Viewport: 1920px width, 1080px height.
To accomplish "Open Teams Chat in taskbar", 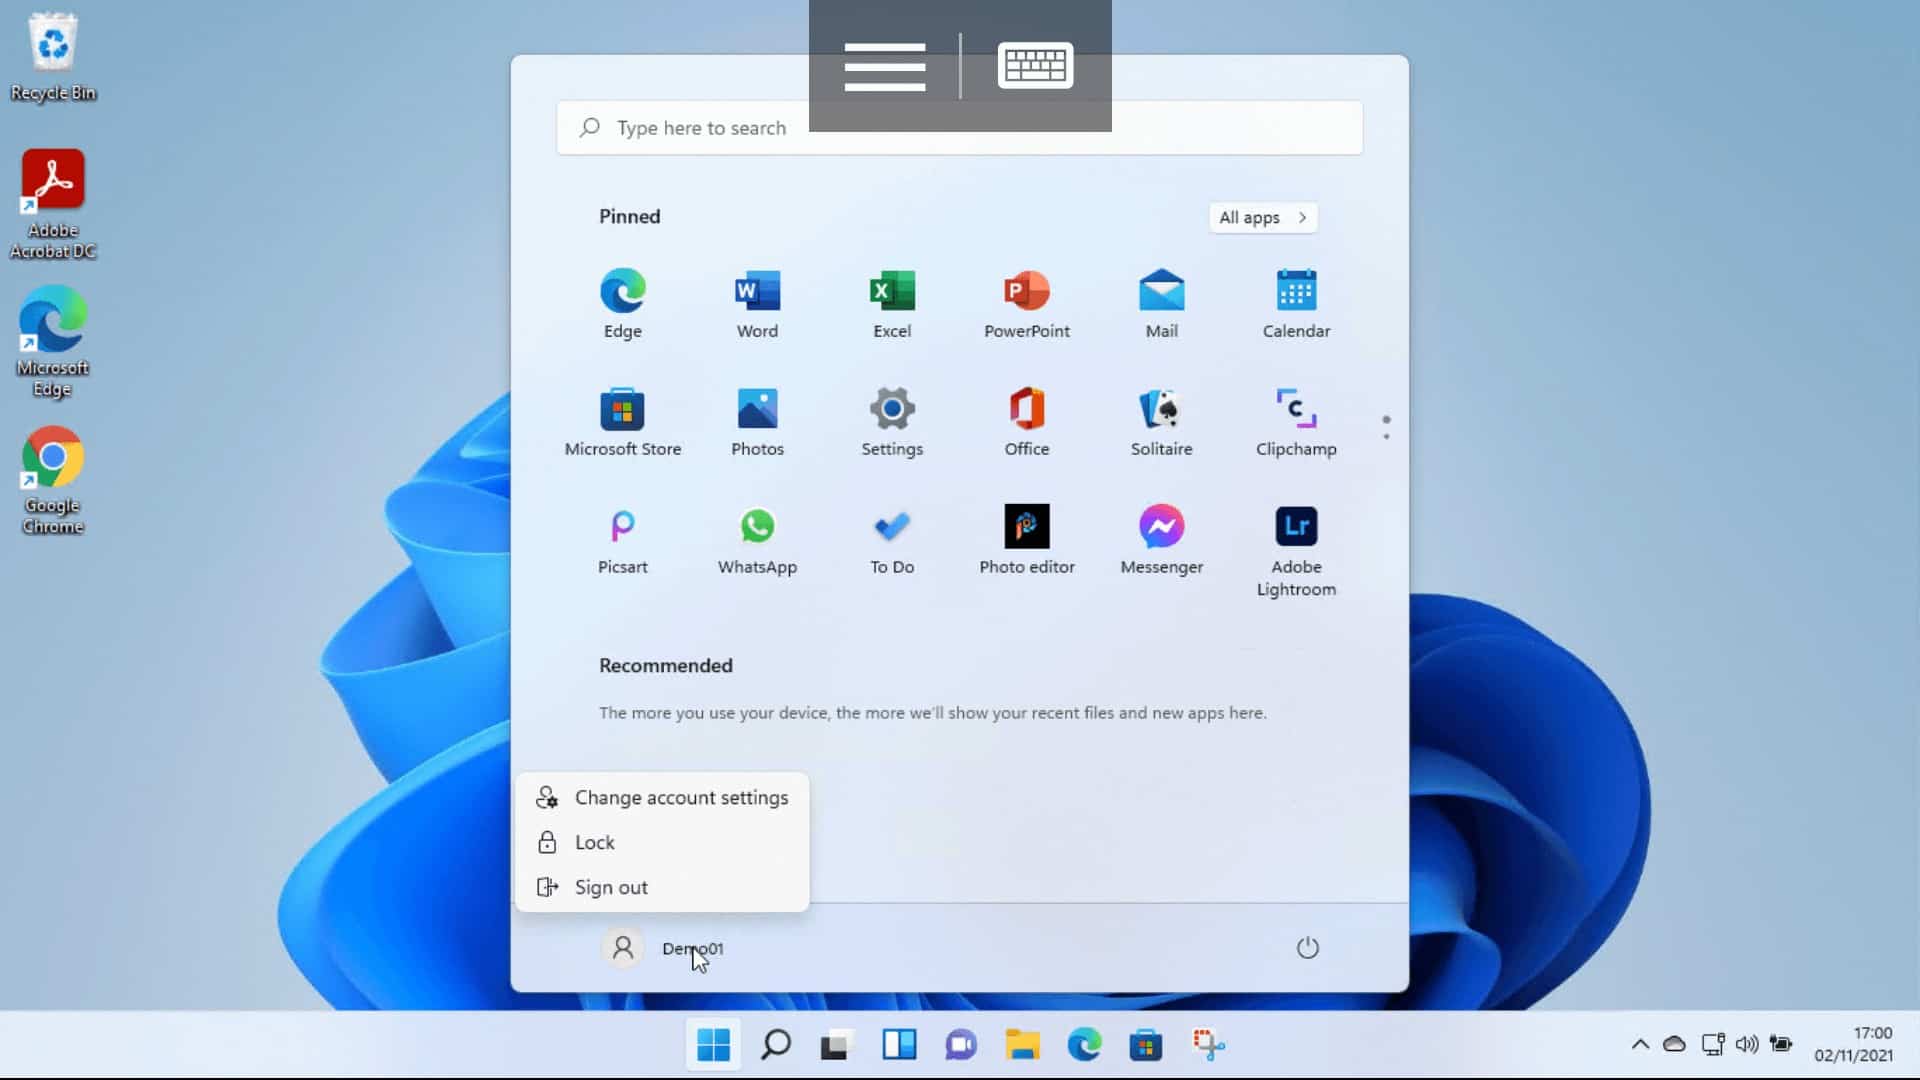I will tap(961, 1045).
